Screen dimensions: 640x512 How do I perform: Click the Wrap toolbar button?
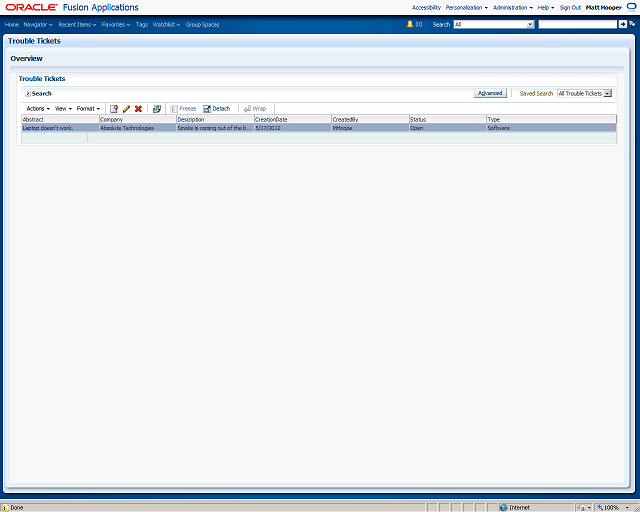coord(255,109)
